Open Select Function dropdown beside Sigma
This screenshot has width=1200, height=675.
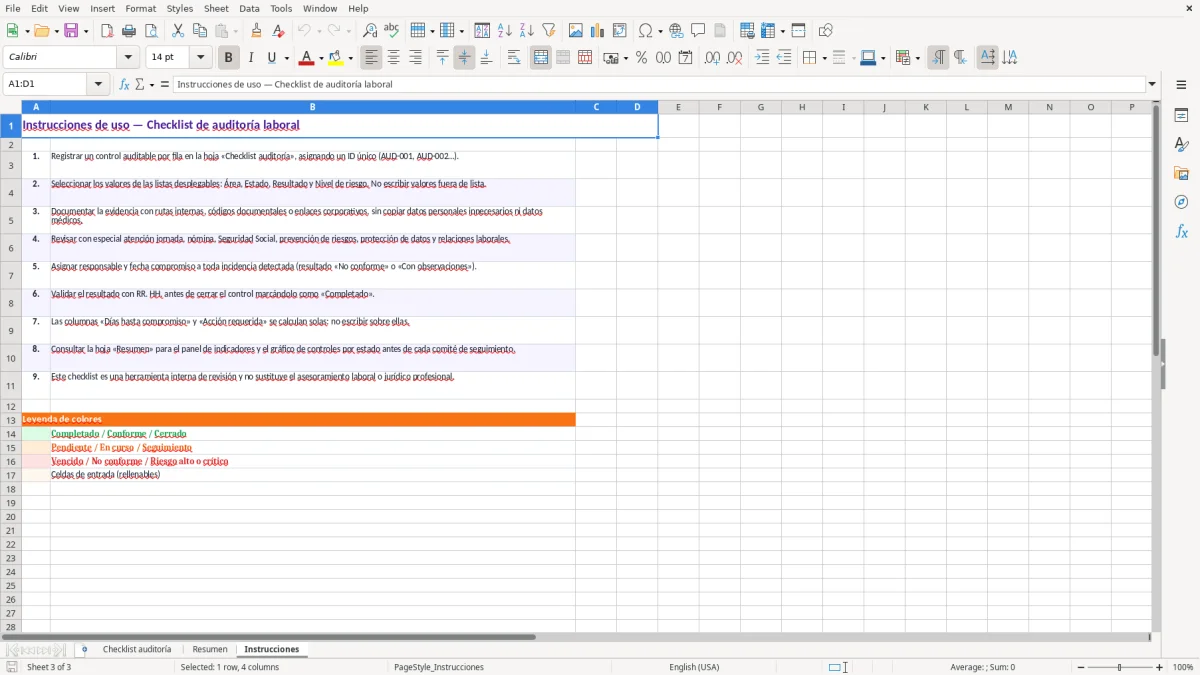[x=152, y=84]
